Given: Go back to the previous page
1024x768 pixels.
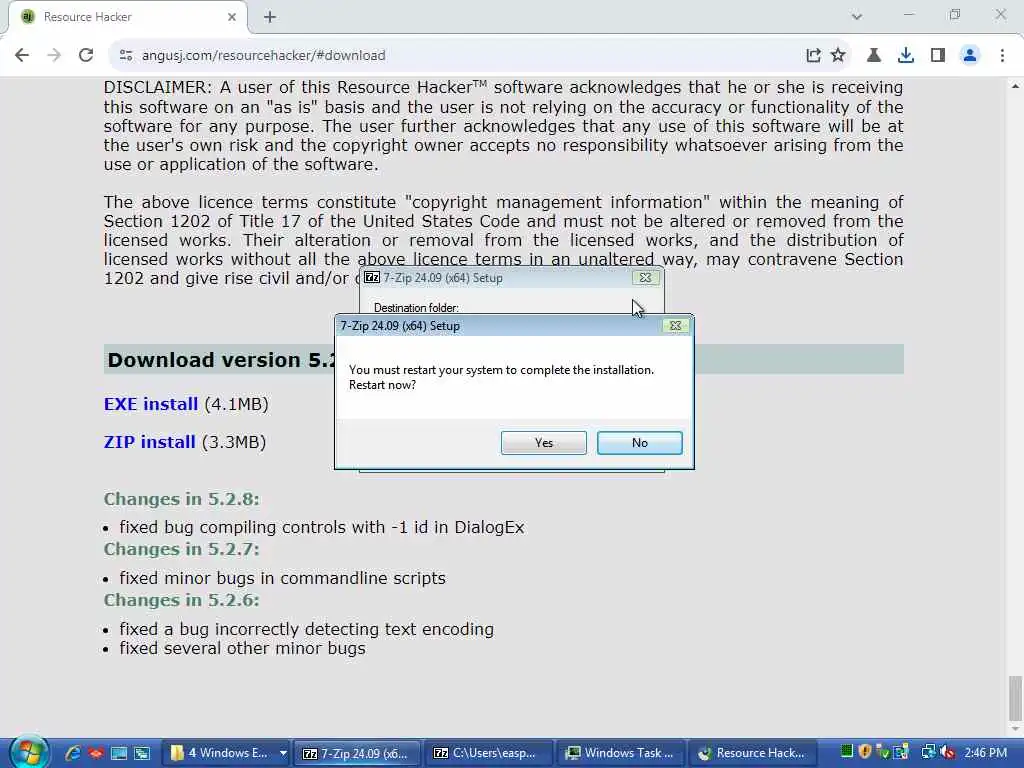Looking at the screenshot, I should point(22,56).
